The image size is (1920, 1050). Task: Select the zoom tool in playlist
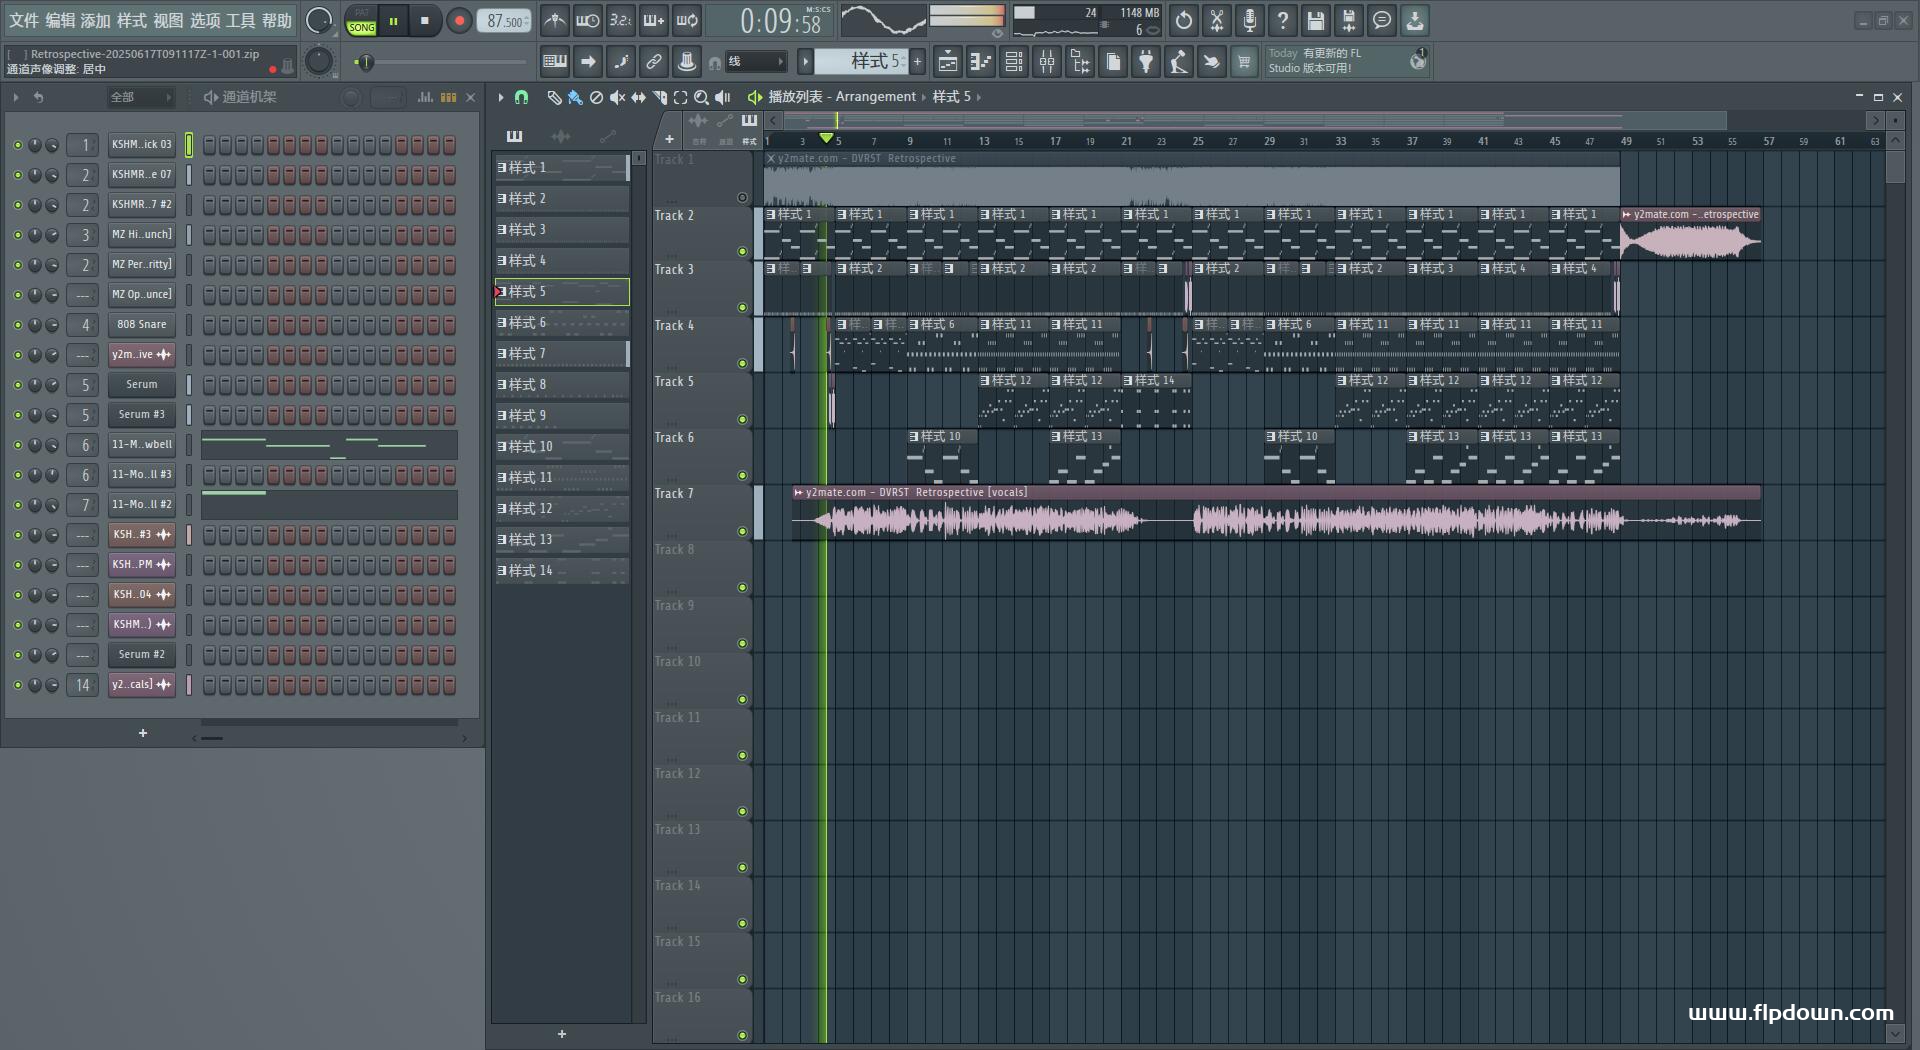point(701,97)
